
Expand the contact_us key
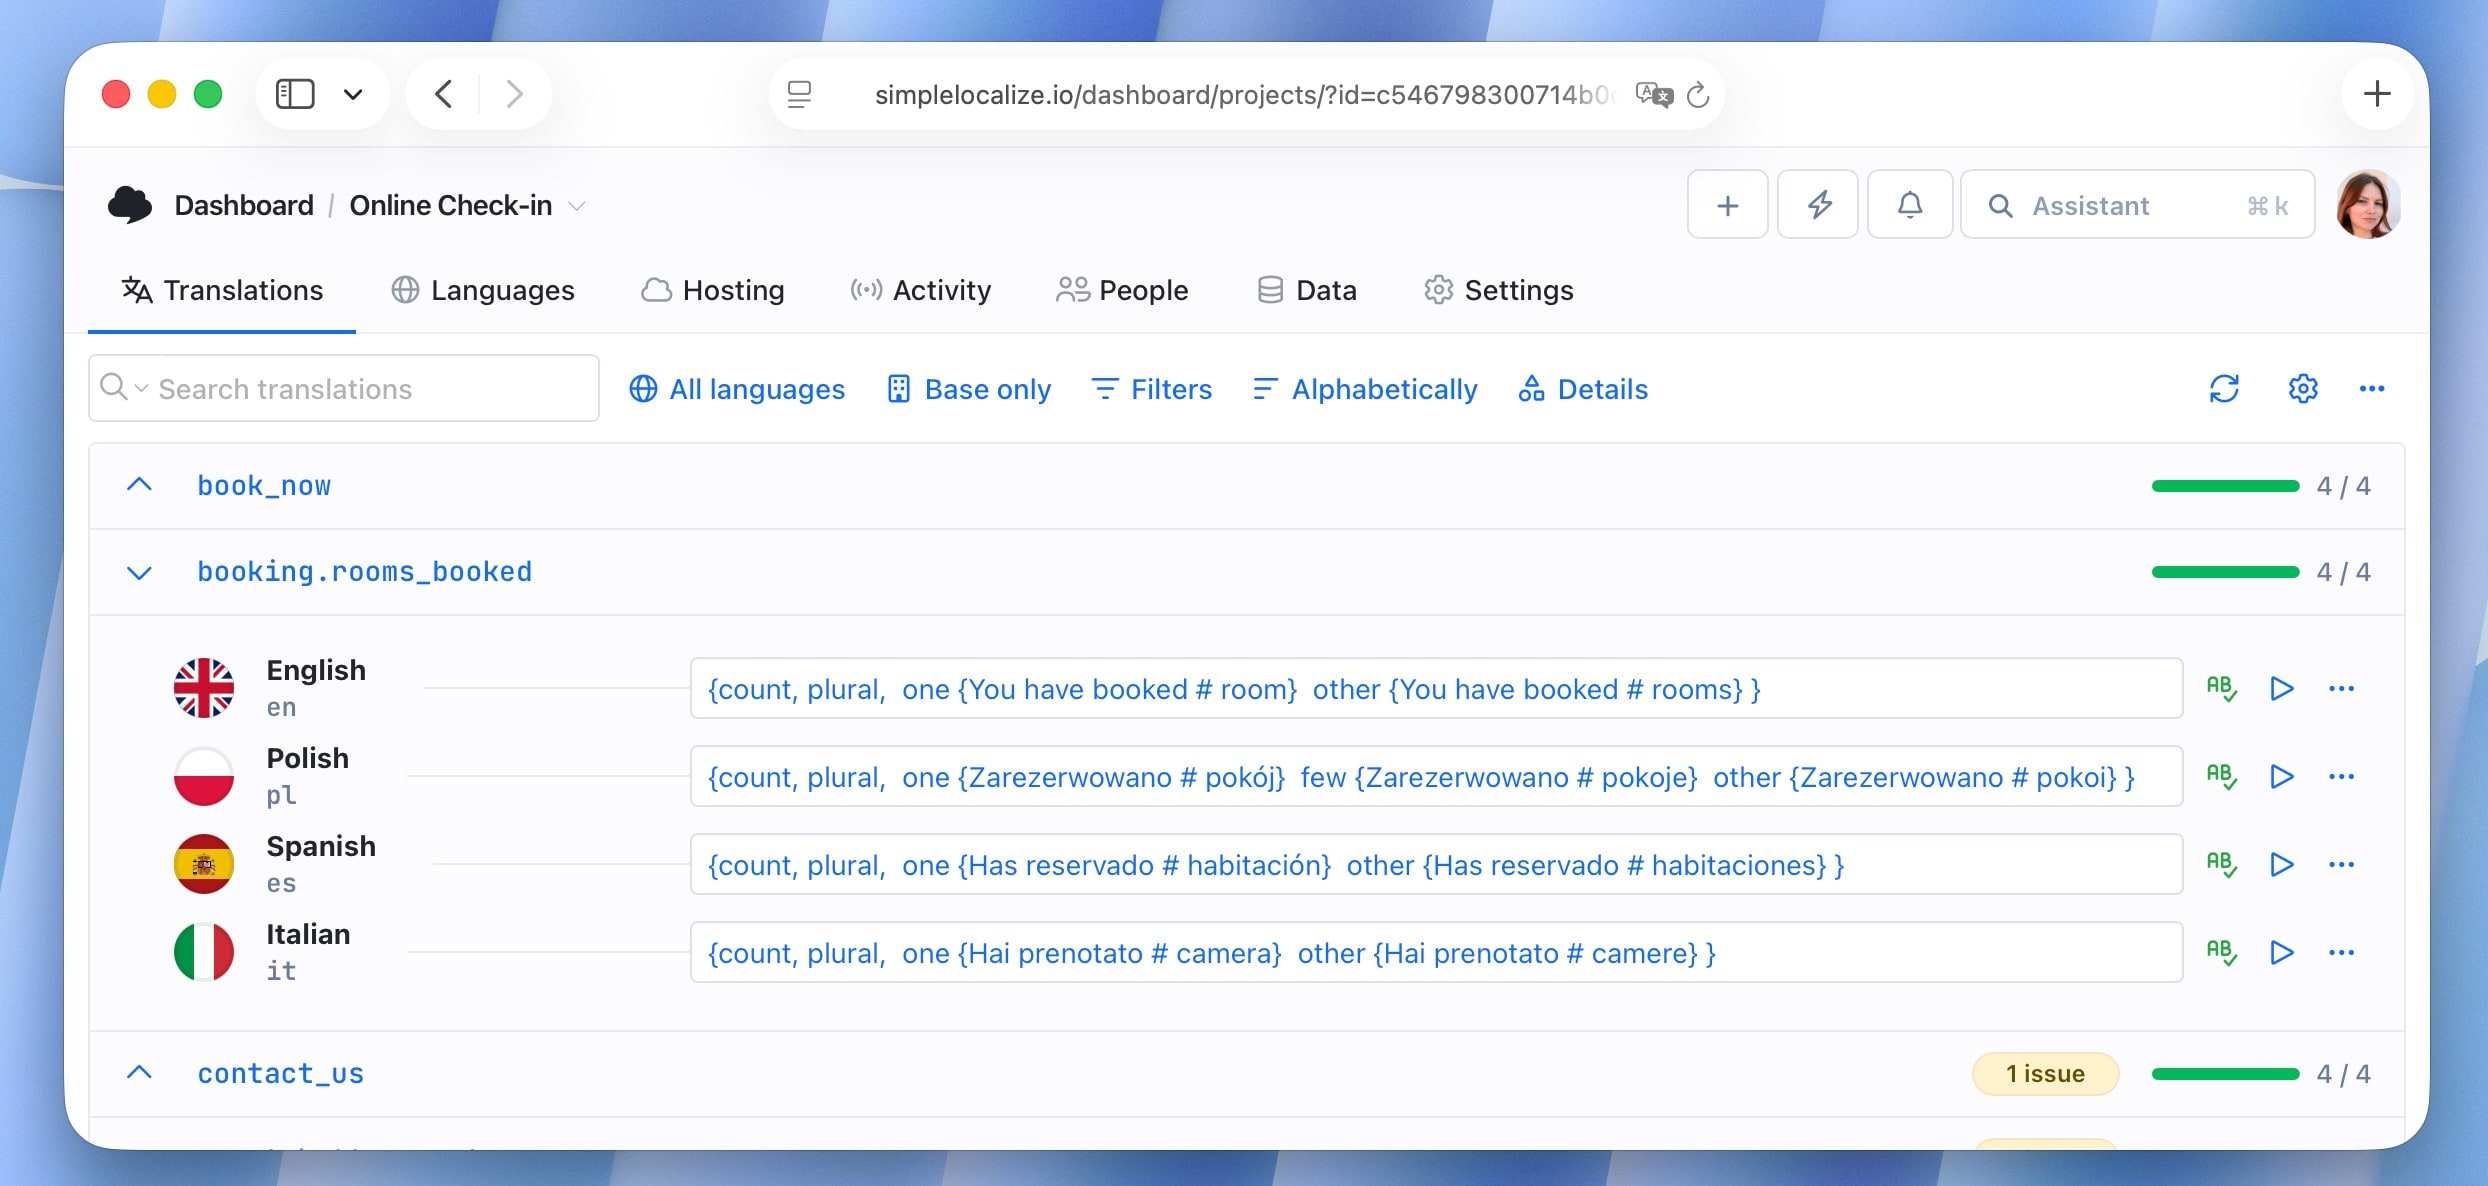click(x=140, y=1073)
